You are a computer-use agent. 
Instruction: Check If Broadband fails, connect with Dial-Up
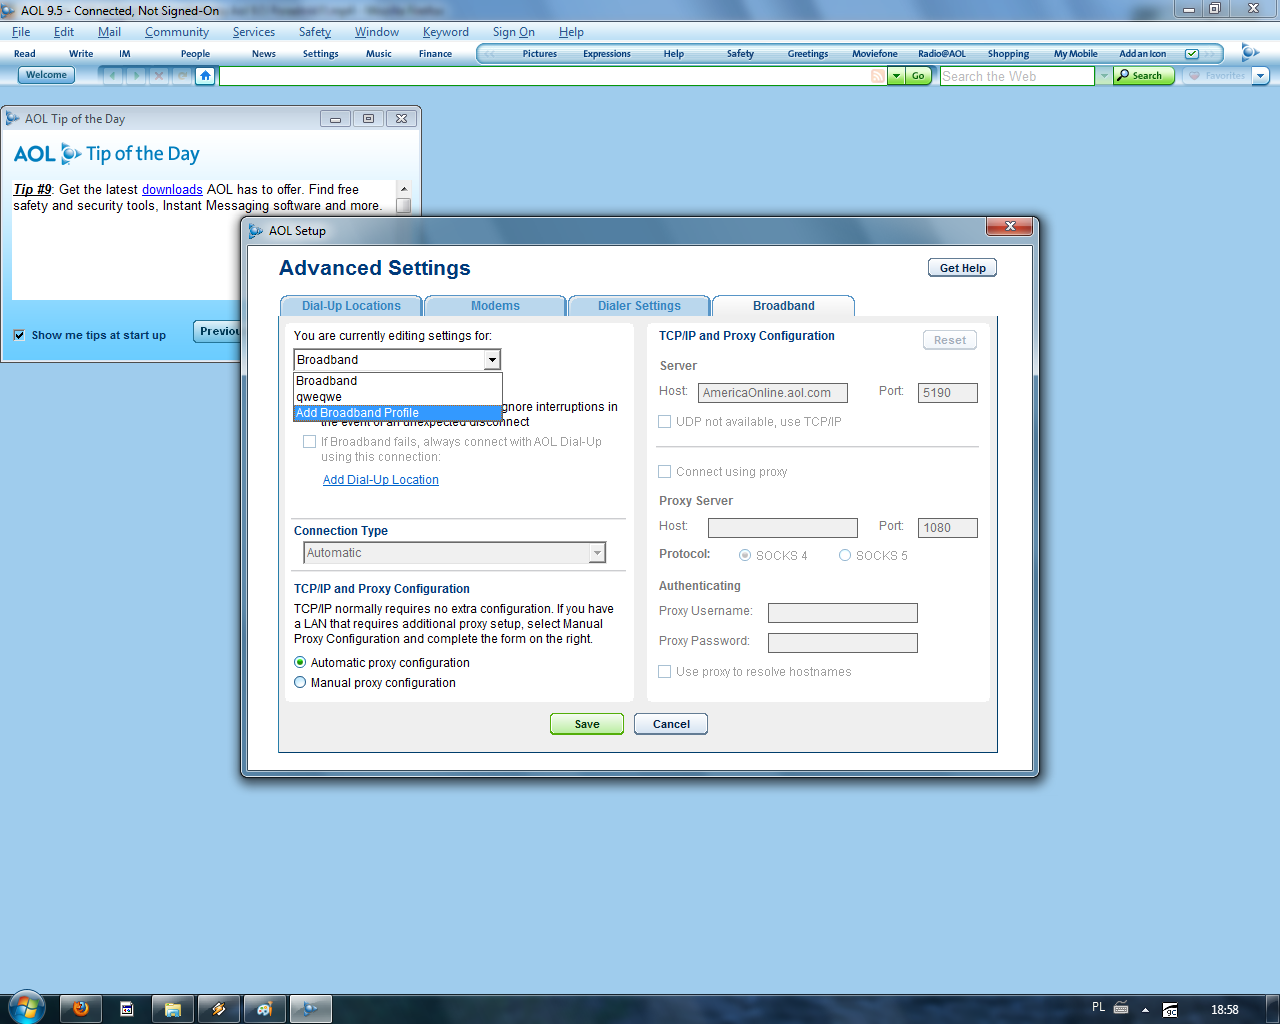pos(309,442)
